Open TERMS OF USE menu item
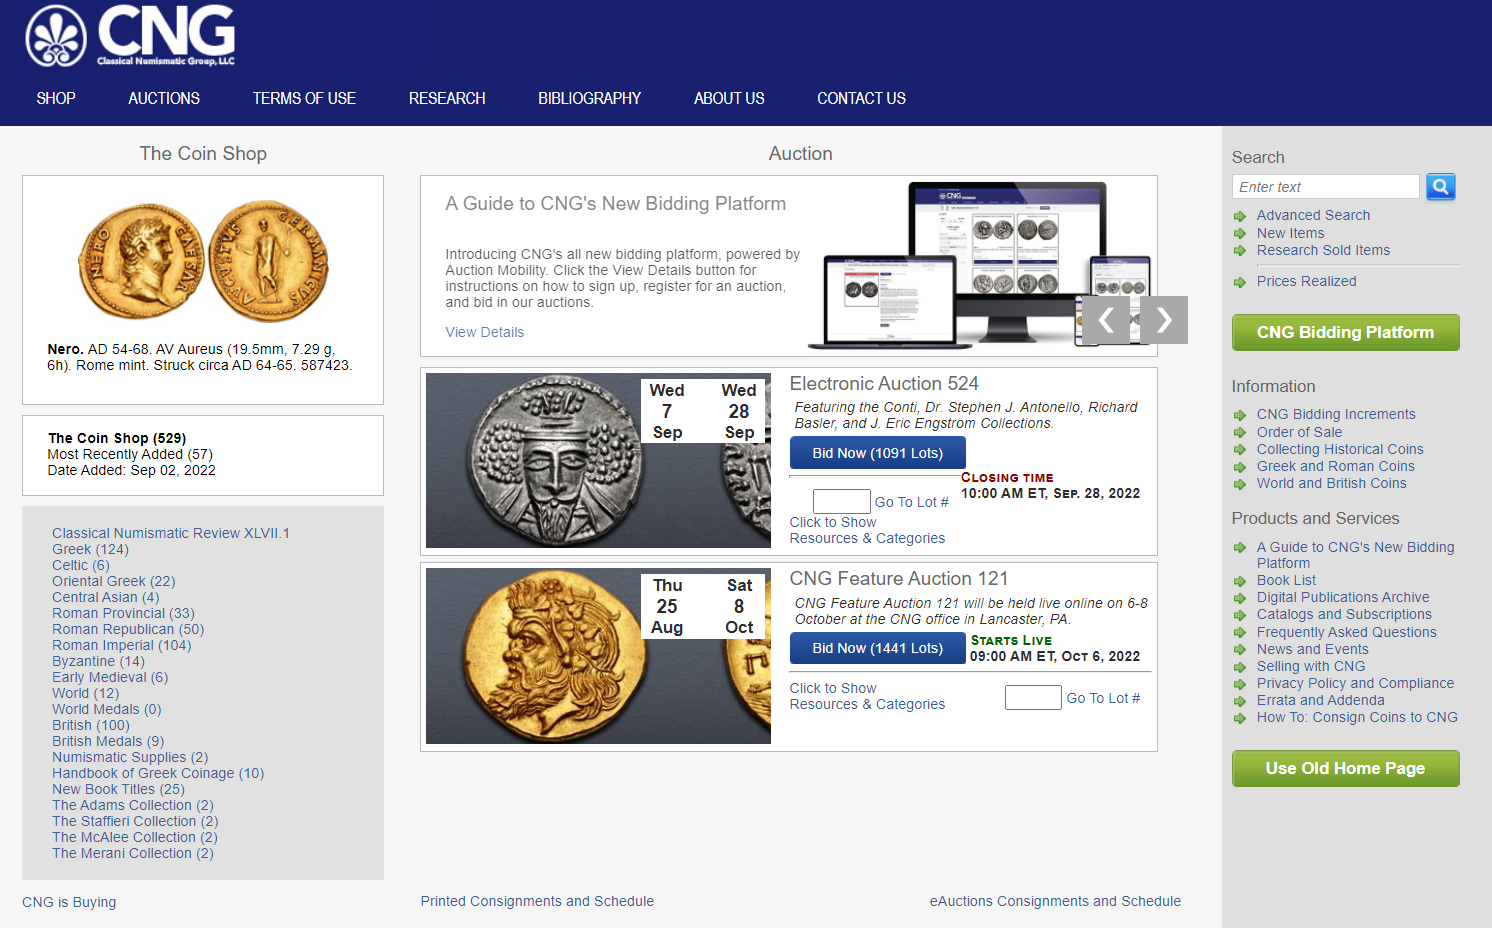This screenshot has height=928, width=1492. [304, 98]
